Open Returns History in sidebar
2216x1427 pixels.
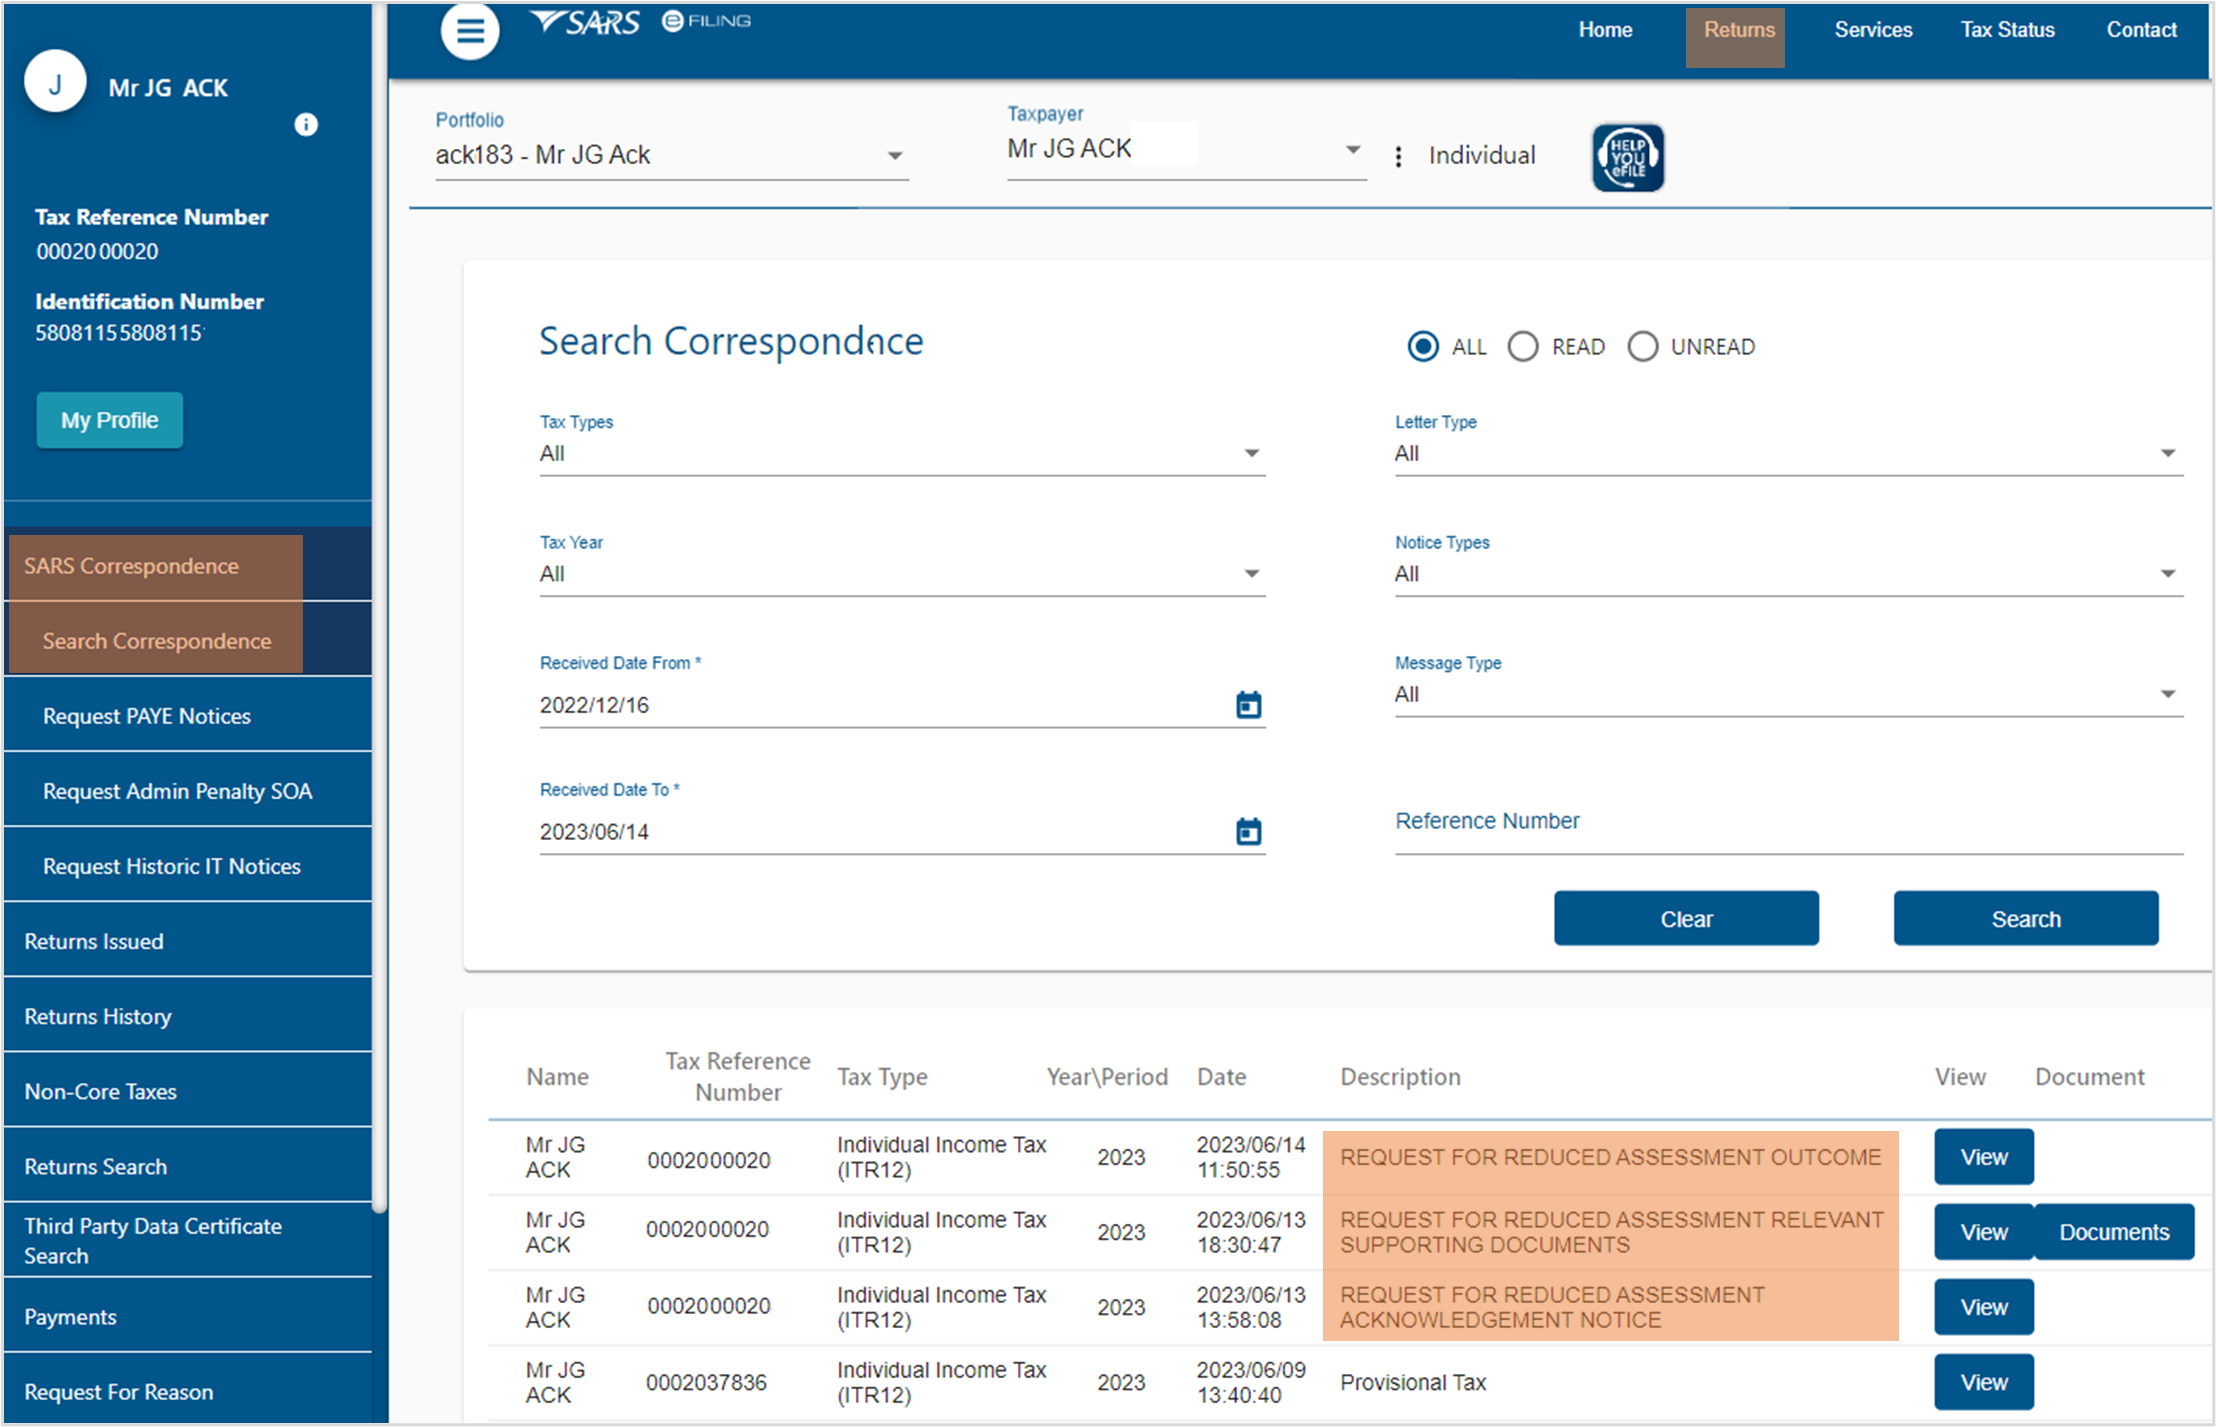pyautogui.click(x=188, y=1016)
